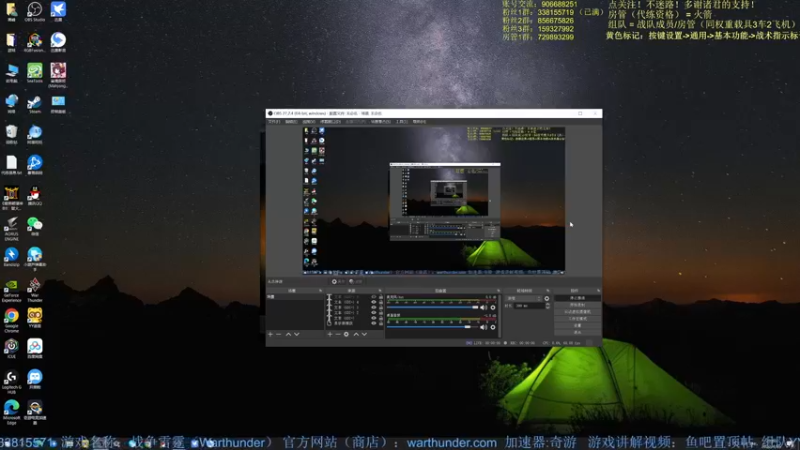This screenshot has width=800, height=450.
Task: Click first mixer channel volume slider
Action: [x=433, y=307]
